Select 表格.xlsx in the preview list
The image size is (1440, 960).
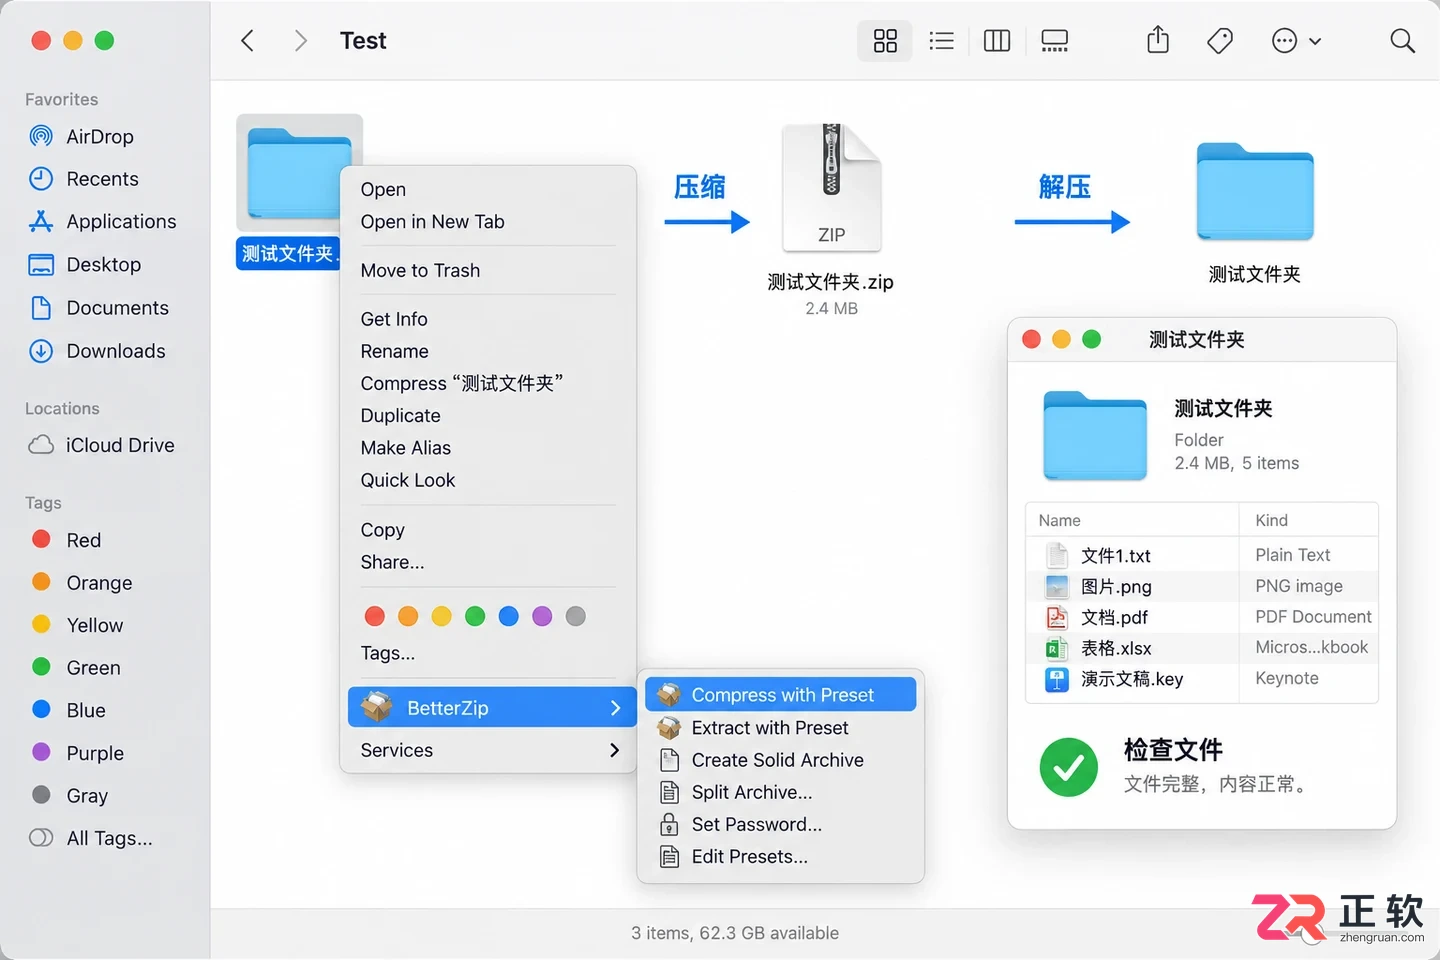1202,648
